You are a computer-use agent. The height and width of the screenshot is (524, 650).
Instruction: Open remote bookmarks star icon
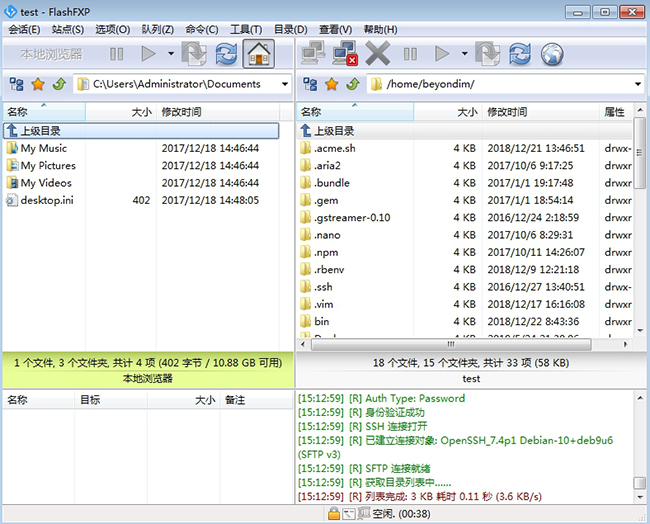(331, 84)
